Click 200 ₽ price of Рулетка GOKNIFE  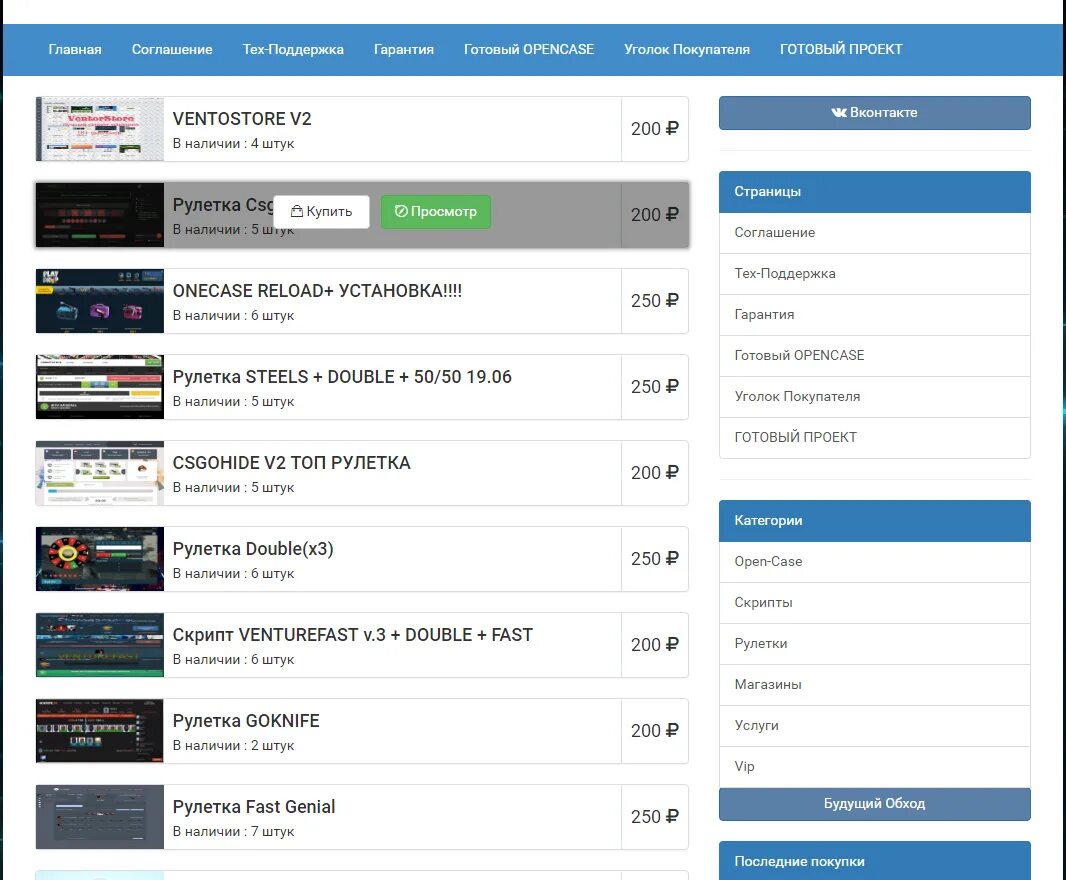point(655,731)
